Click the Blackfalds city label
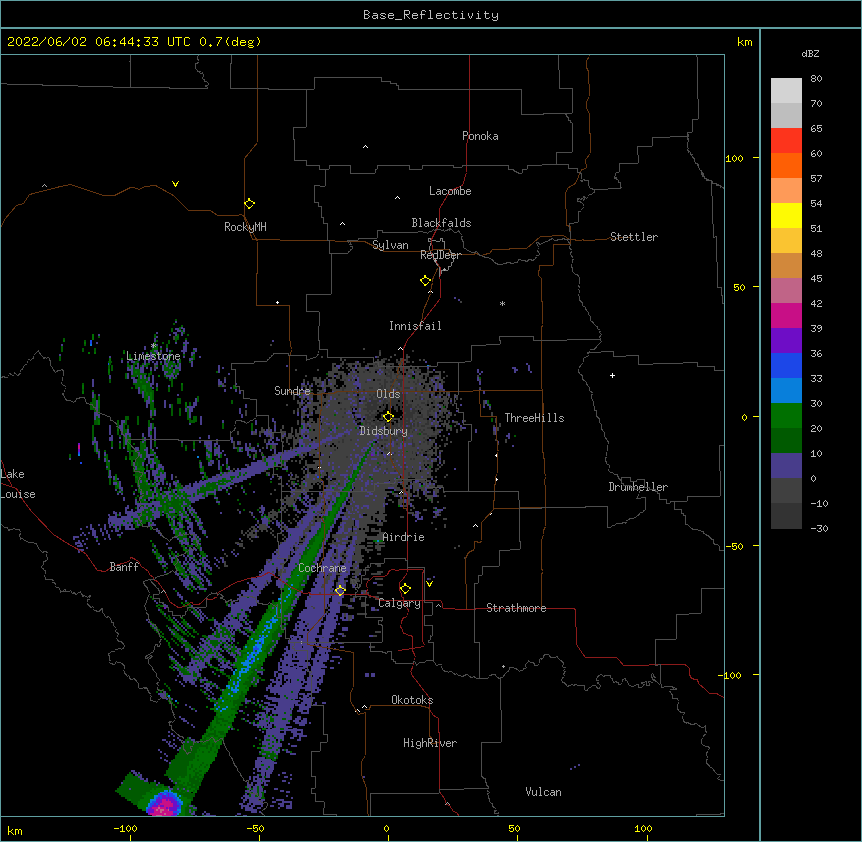Image resolution: width=862 pixels, height=842 pixels. [441, 223]
